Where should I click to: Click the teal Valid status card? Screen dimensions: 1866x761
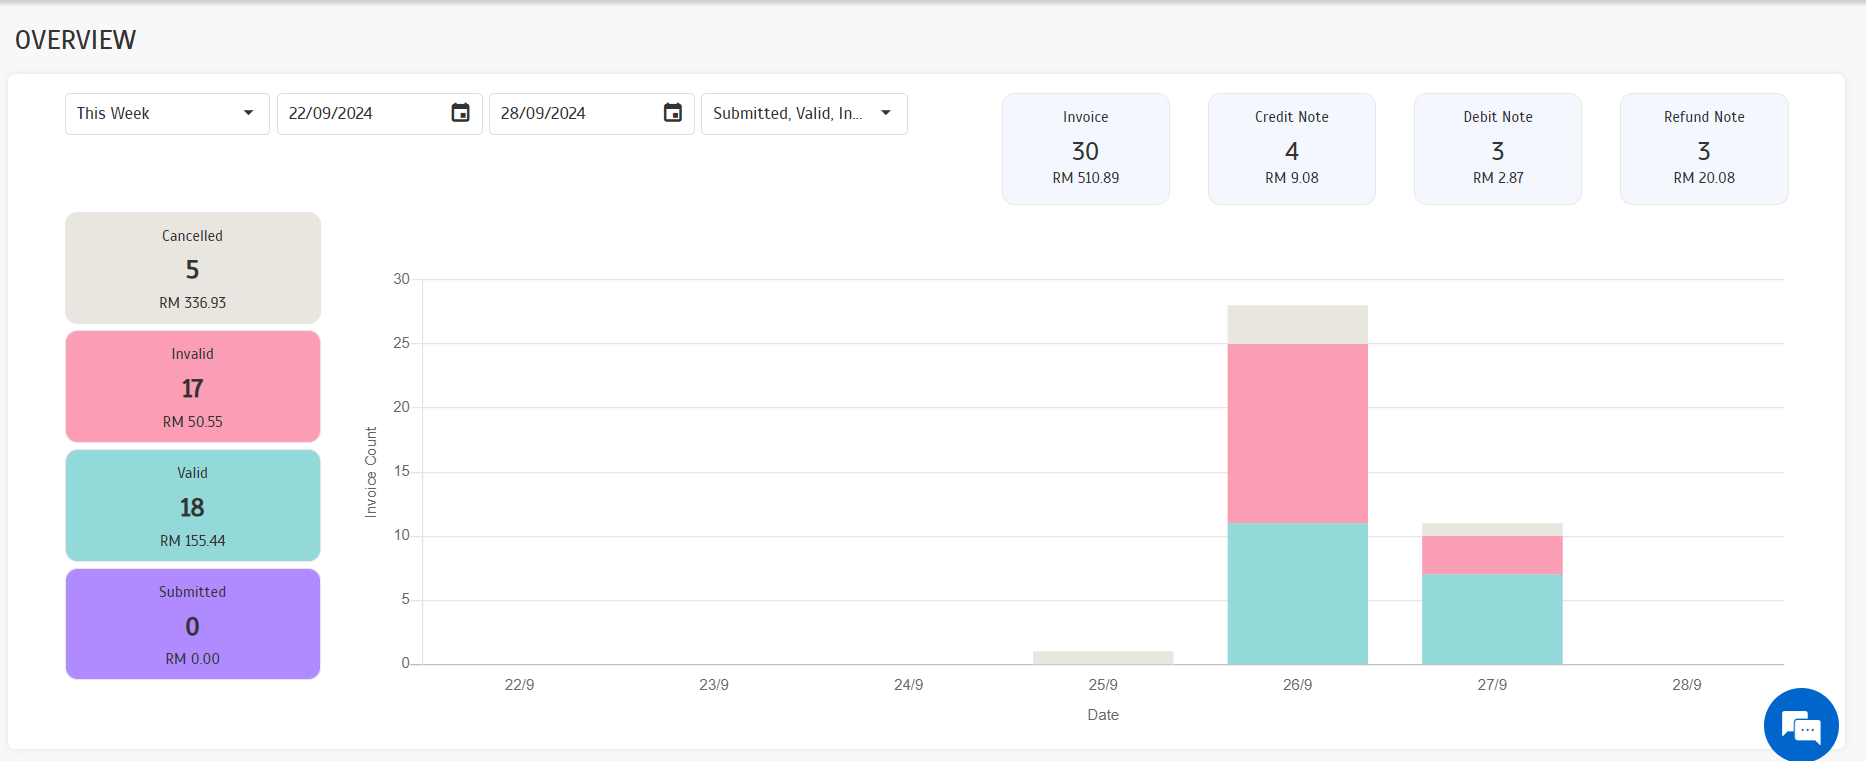pyautogui.click(x=193, y=506)
